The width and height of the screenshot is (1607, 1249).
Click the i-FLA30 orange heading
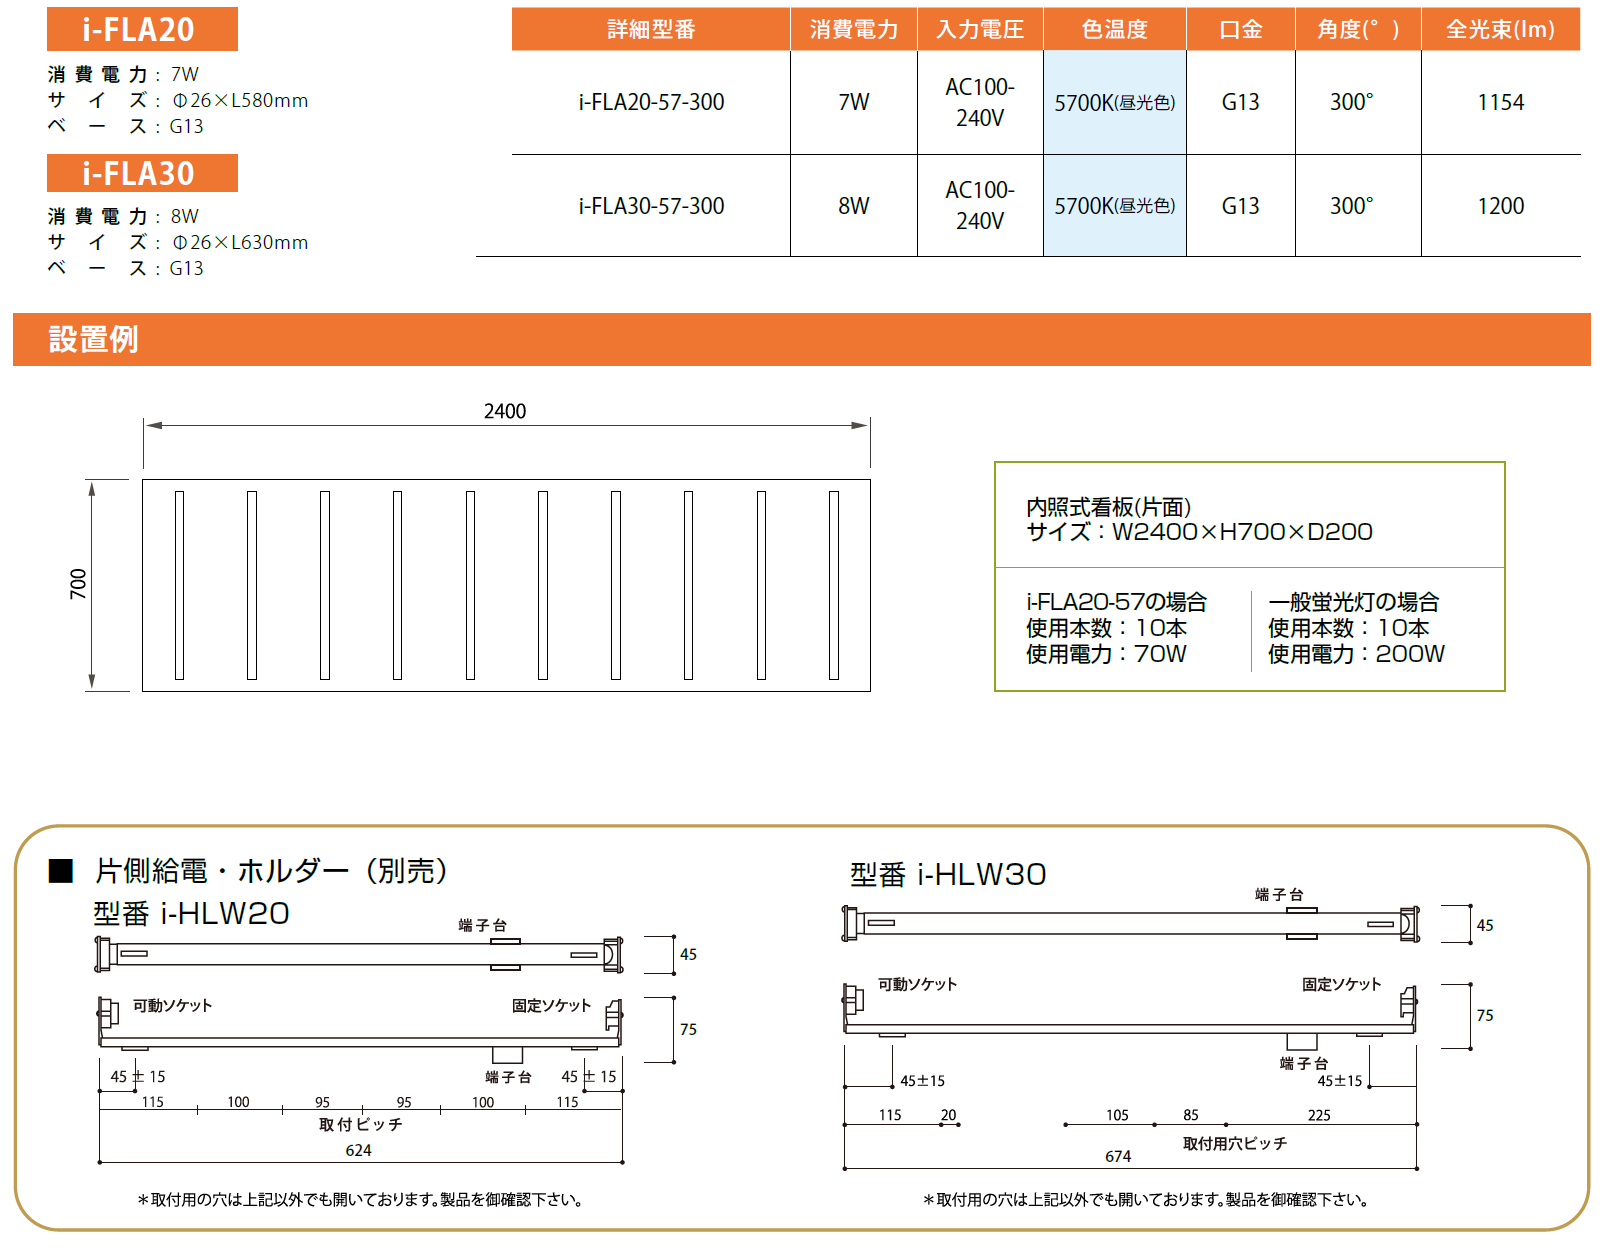click(x=142, y=173)
